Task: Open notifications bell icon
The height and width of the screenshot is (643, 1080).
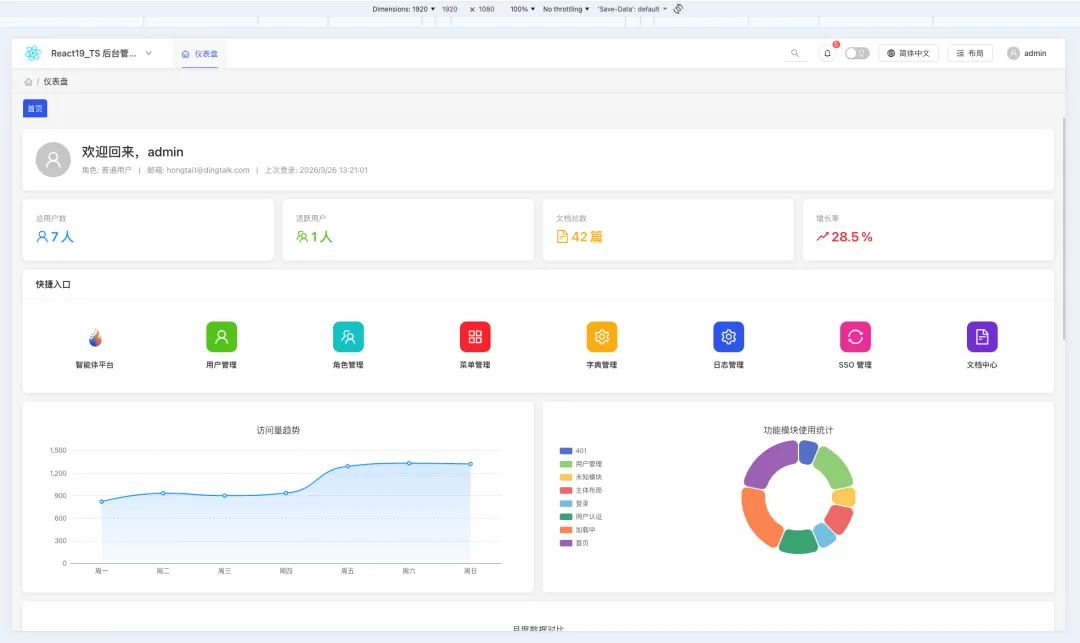Action: 827,53
